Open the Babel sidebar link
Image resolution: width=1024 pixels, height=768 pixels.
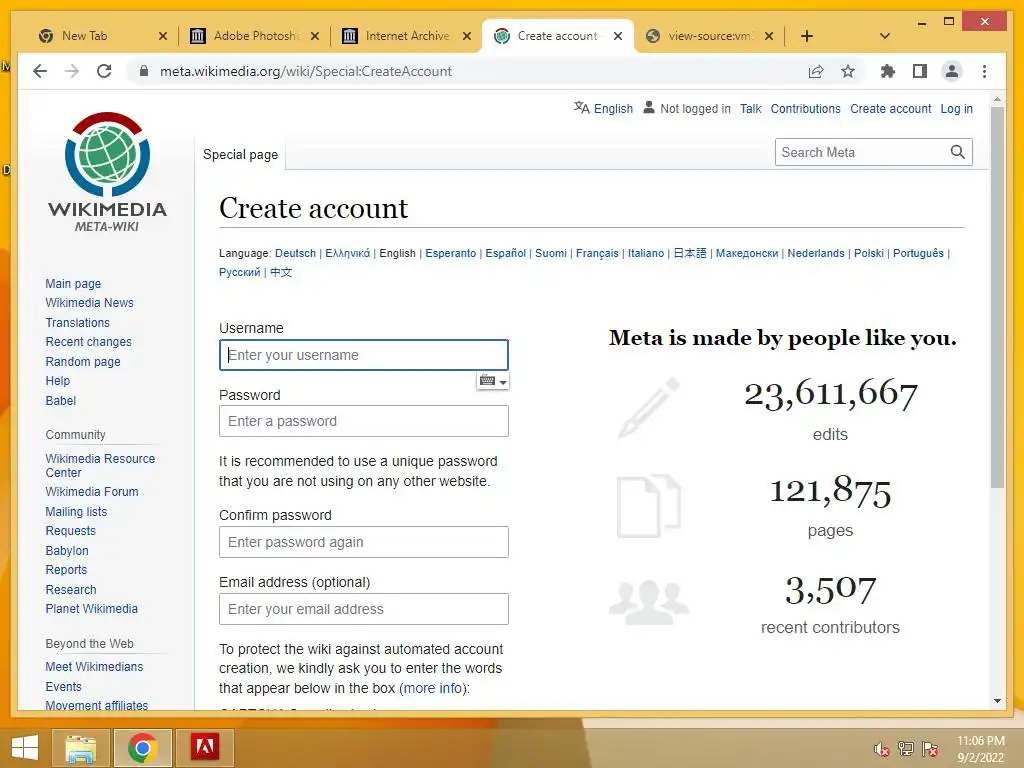pos(61,400)
